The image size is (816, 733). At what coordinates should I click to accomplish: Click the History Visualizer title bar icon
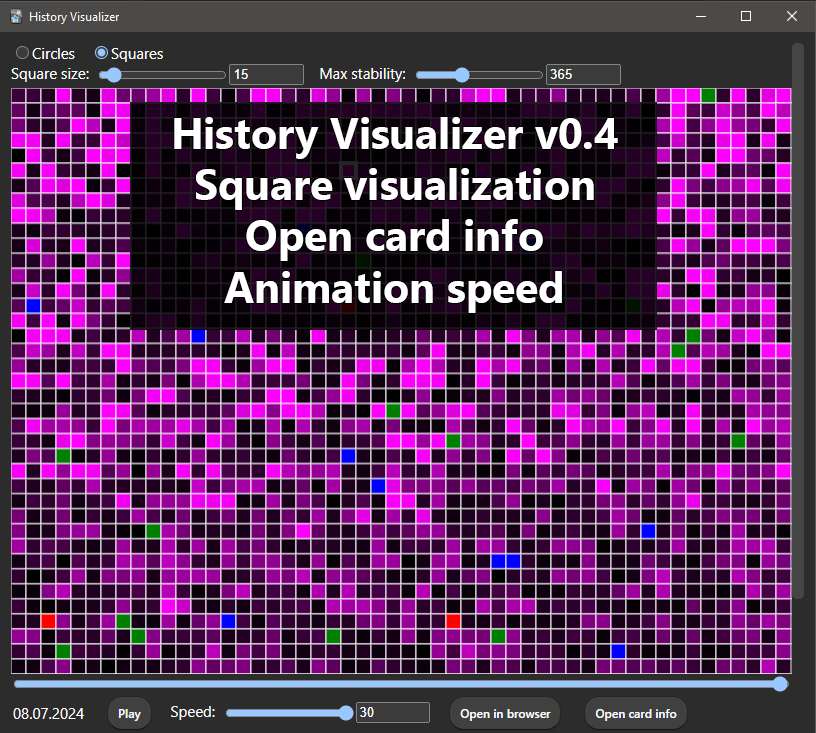point(16,17)
